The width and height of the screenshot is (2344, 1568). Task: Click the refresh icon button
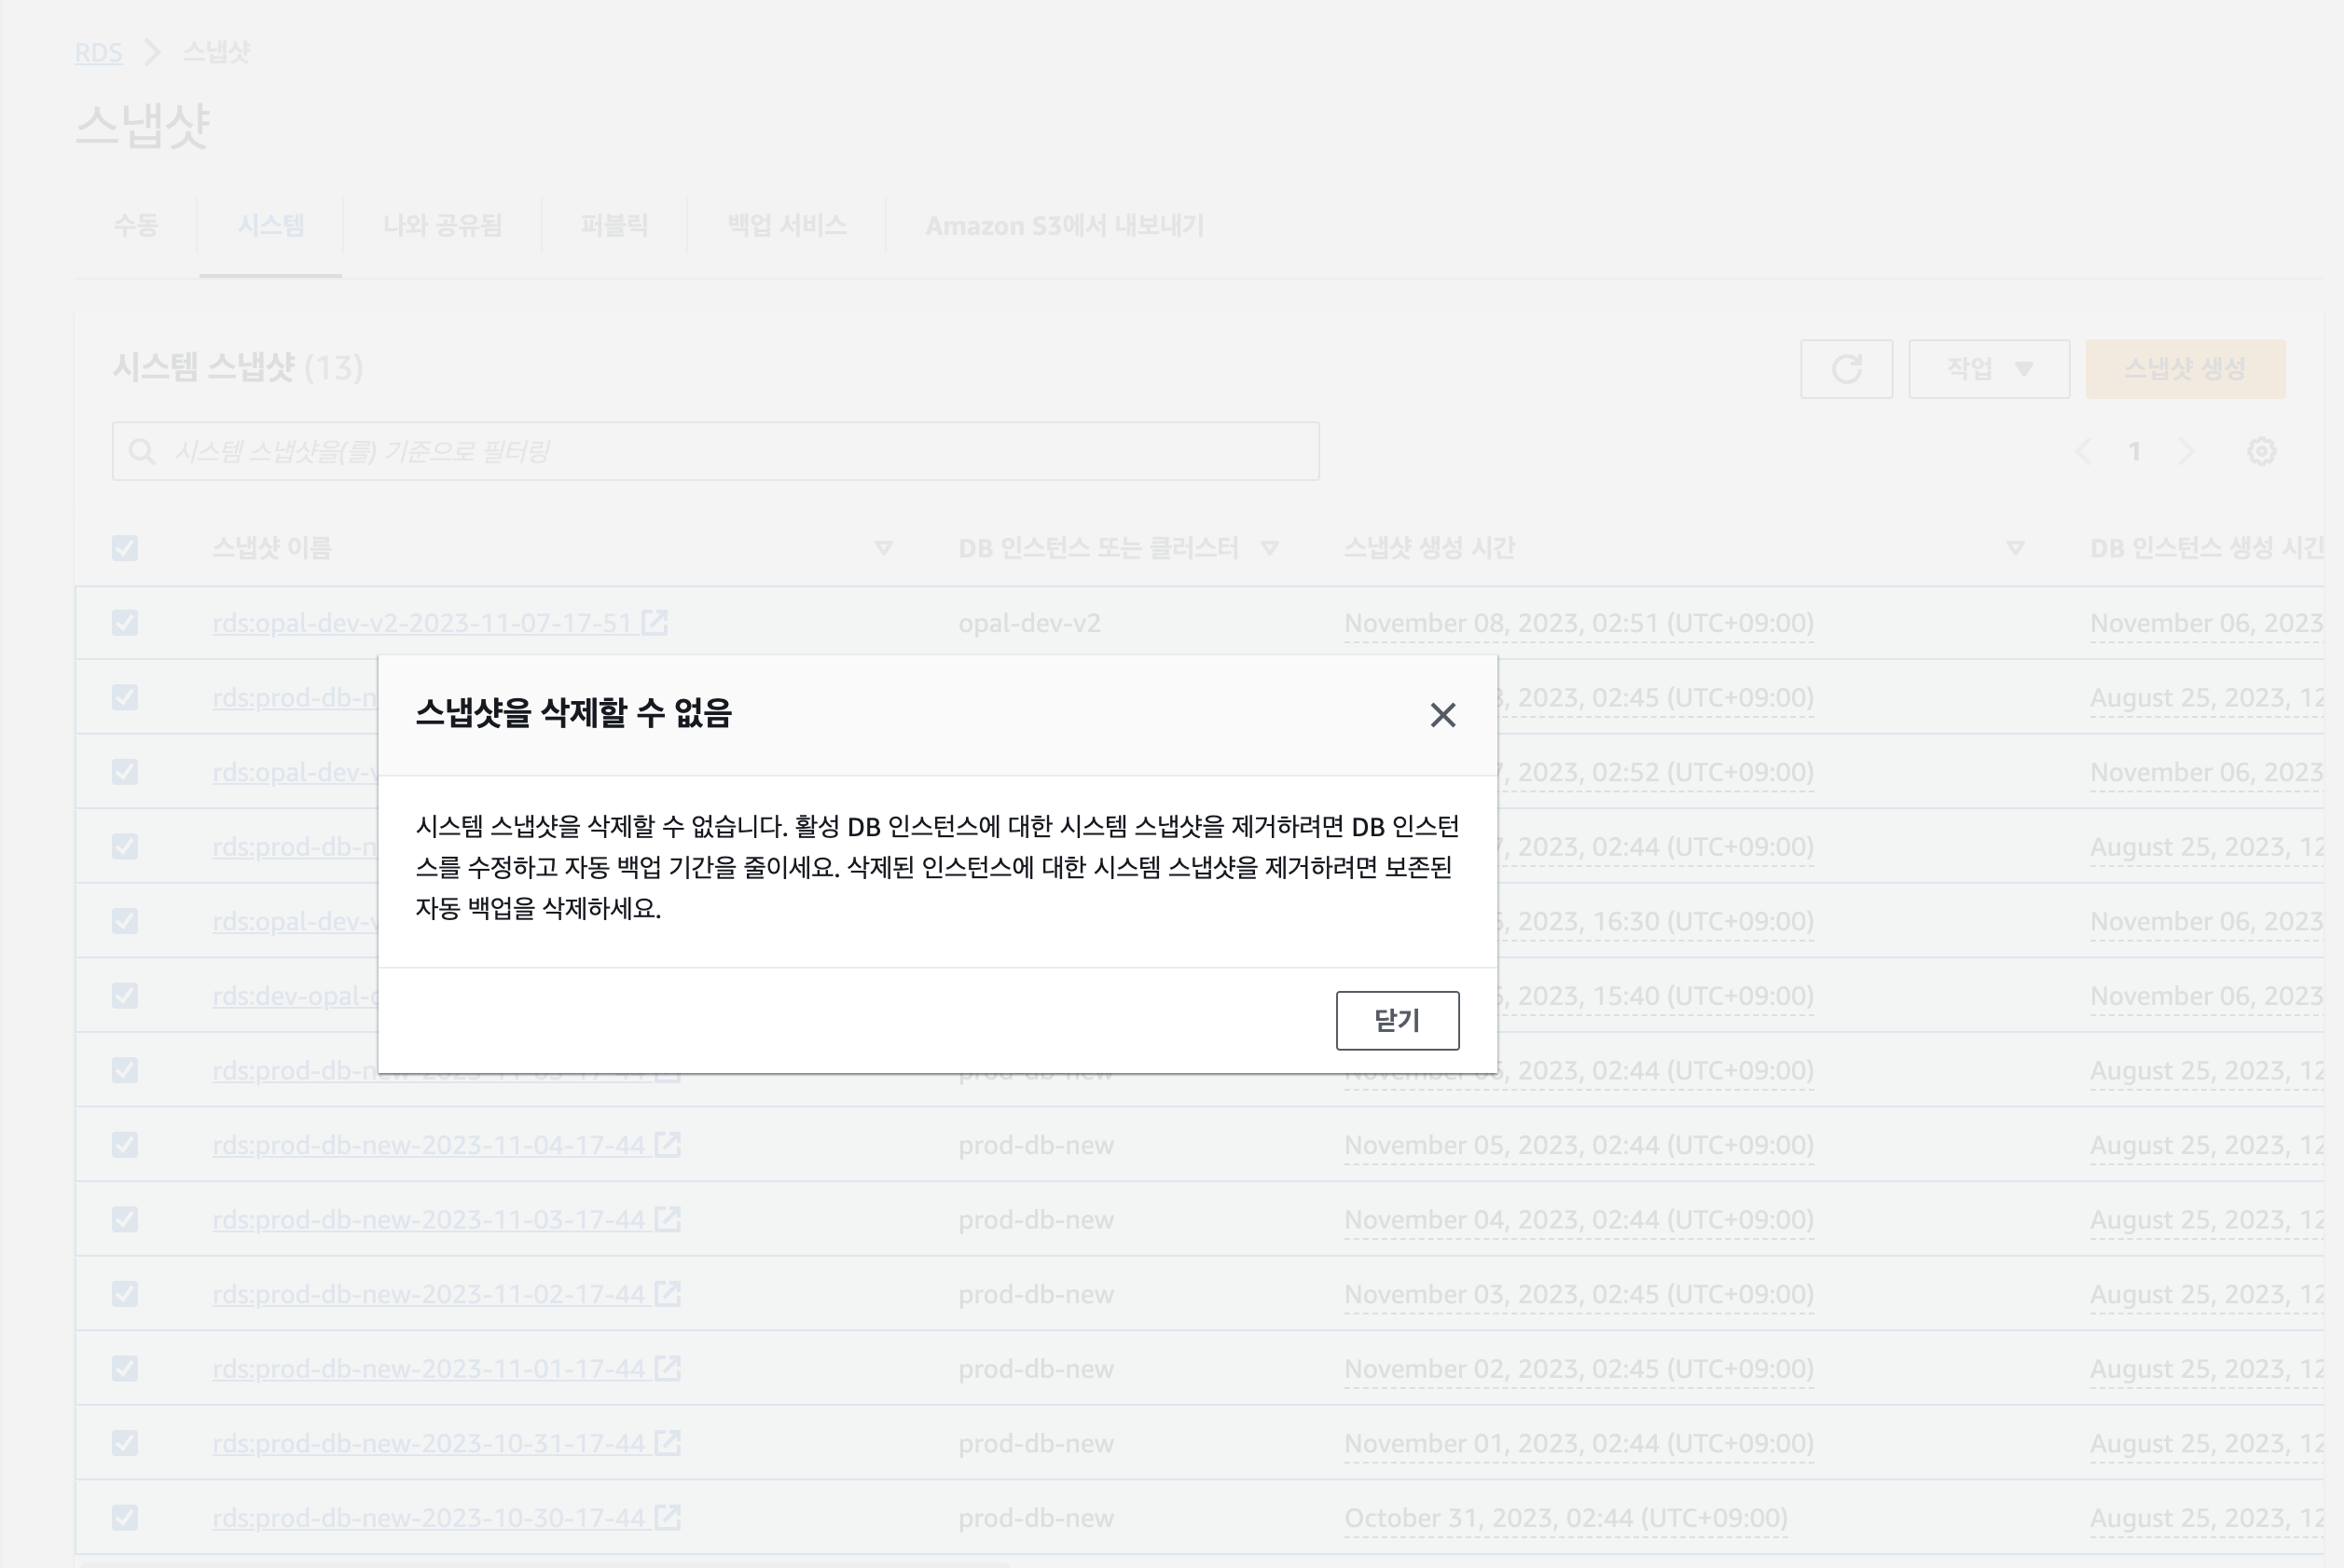point(1846,369)
